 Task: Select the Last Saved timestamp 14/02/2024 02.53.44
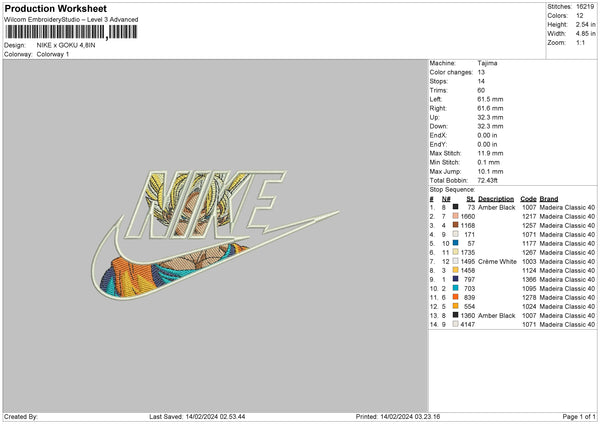(x=215, y=417)
